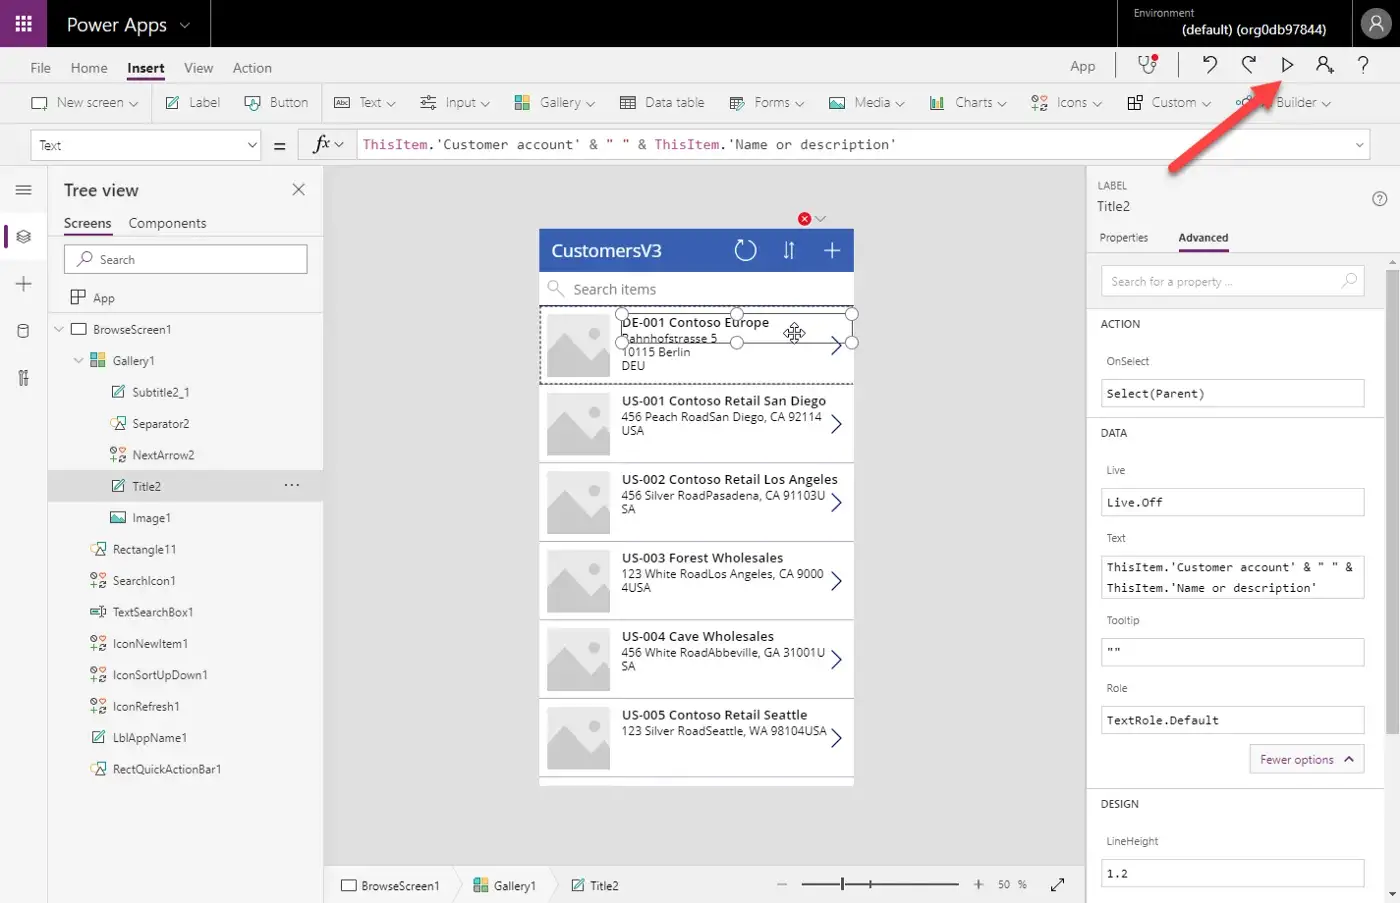
Task: Preview the app with Play icon
Action: tap(1287, 65)
